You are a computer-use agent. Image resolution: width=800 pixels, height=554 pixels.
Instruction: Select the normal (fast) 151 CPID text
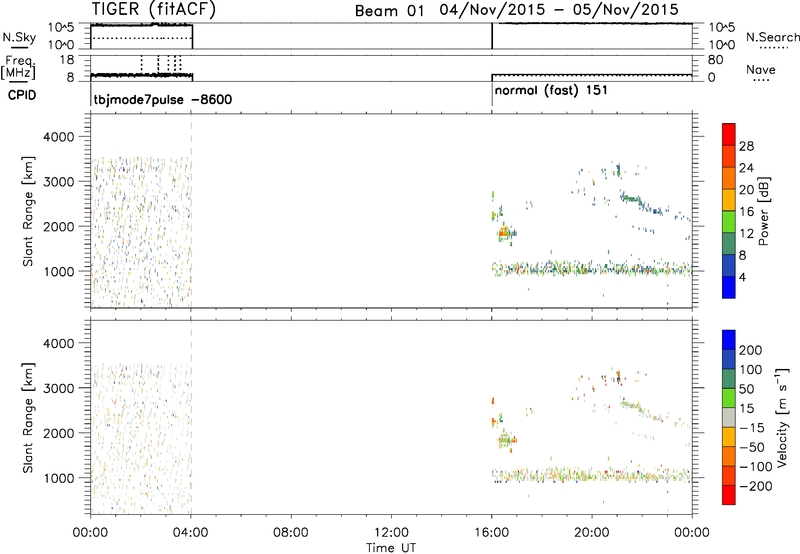[551, 91]
